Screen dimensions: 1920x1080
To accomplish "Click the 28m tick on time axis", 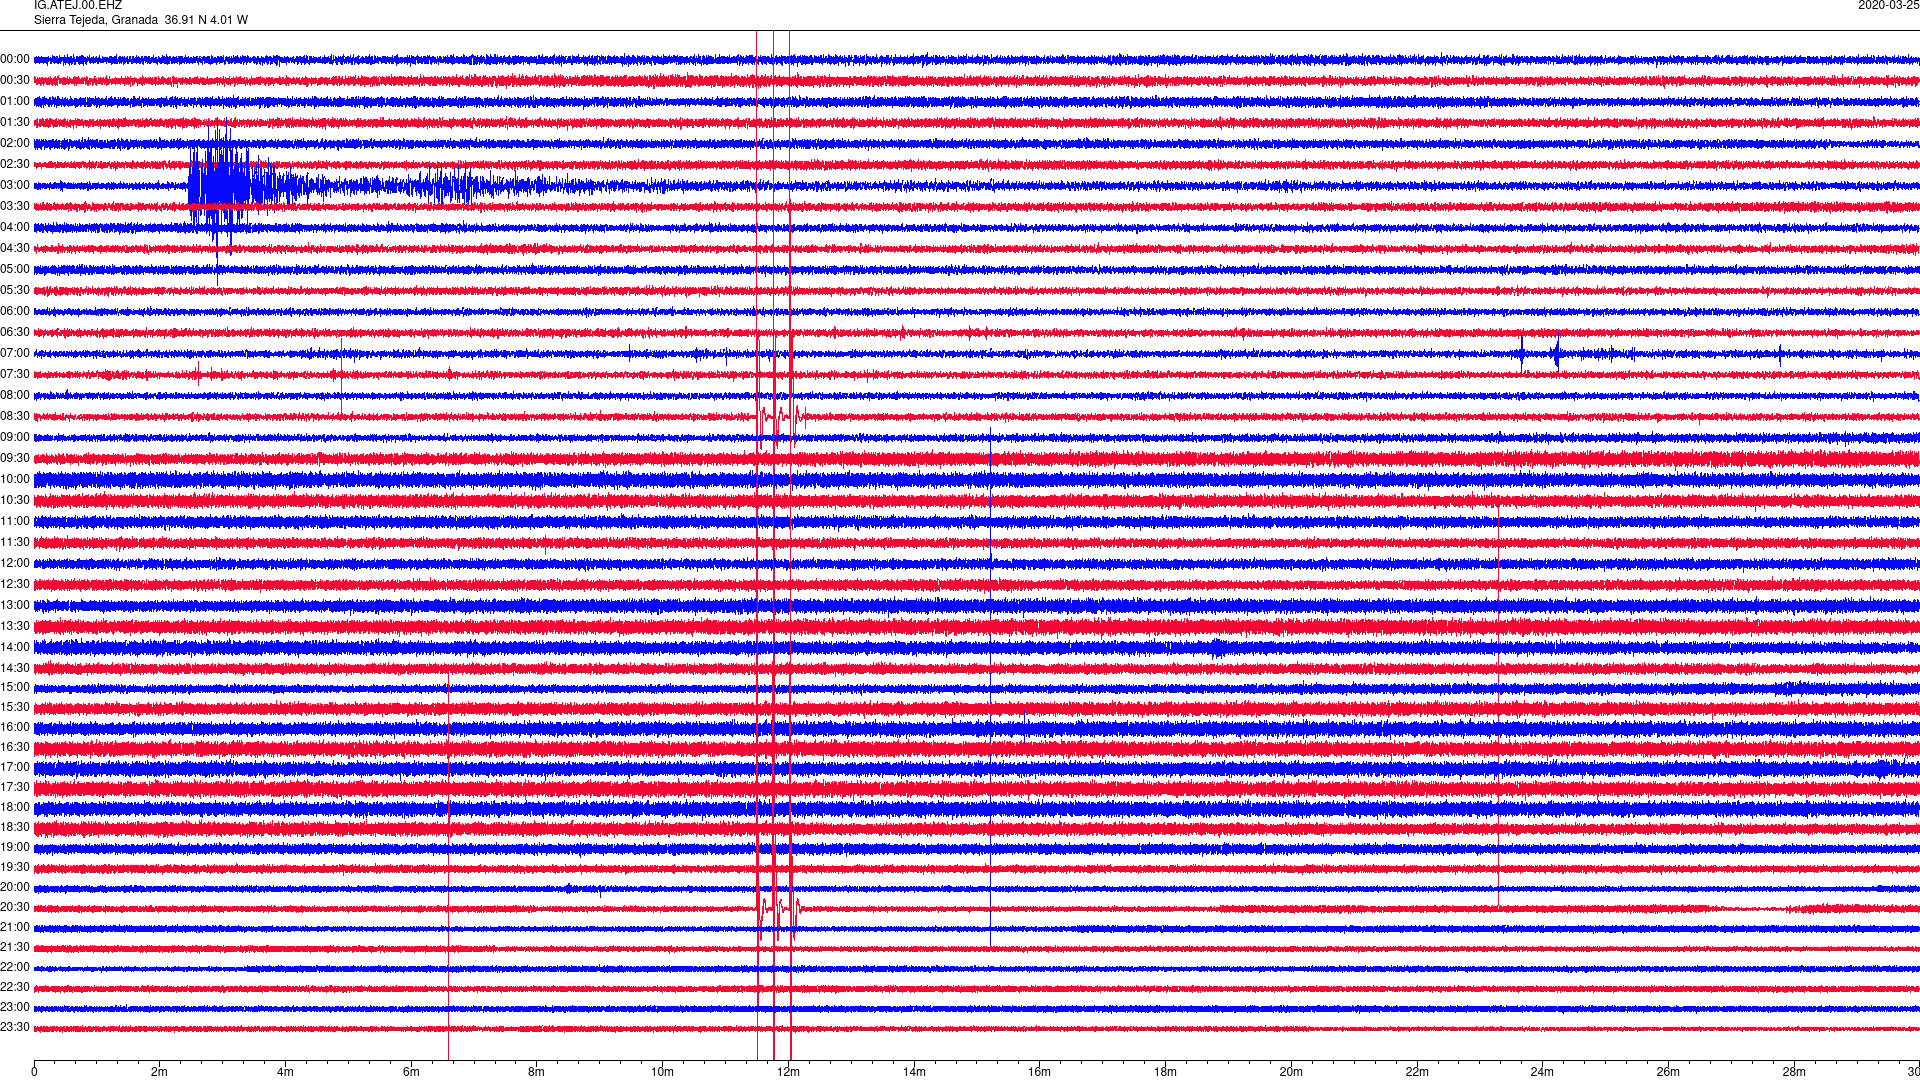I will 1794,1072.
